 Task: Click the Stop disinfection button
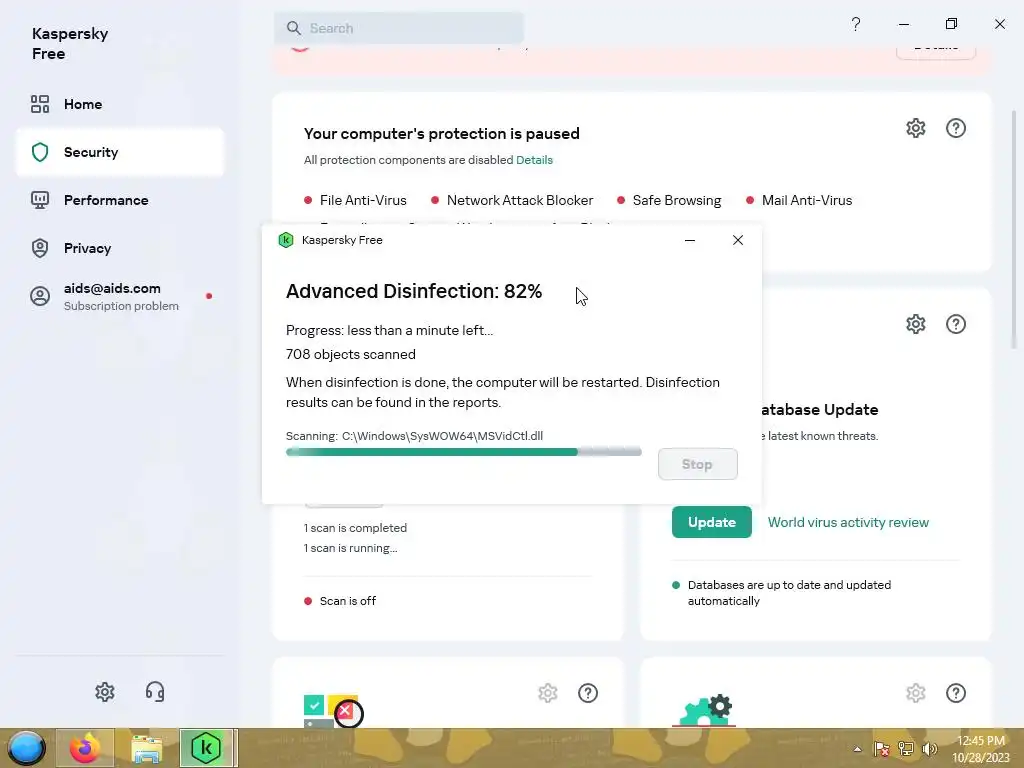tap(697, 464)
